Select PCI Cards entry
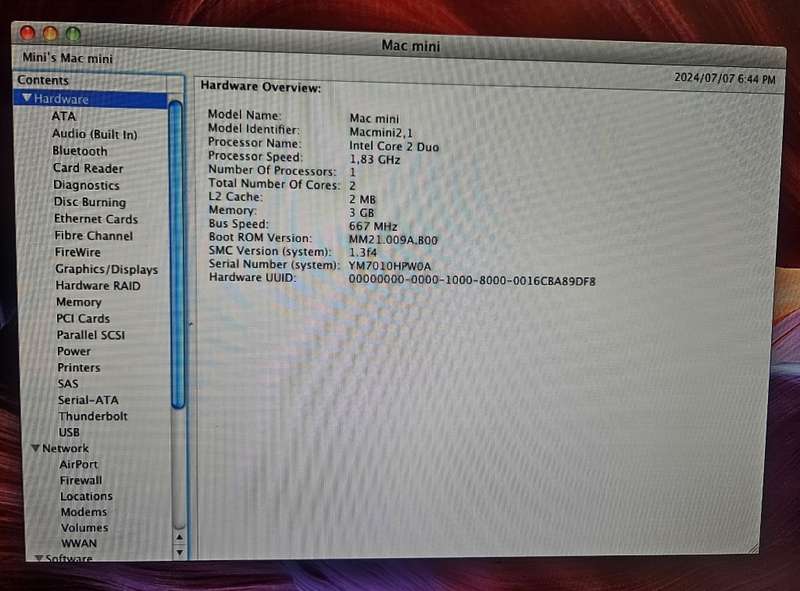 [83, 318]
